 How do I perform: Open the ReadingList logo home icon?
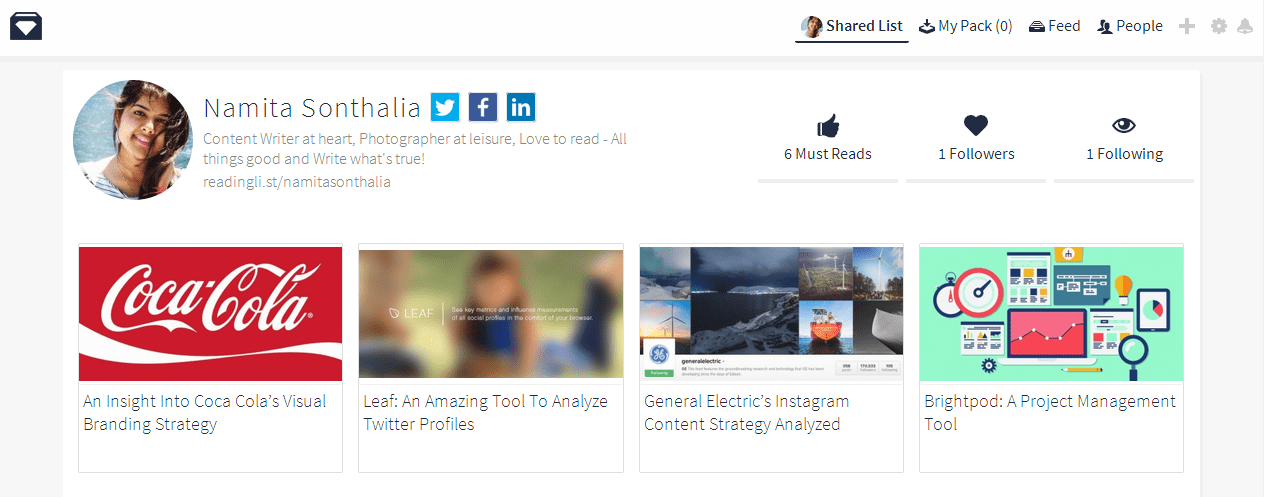[x=26, y=25]
